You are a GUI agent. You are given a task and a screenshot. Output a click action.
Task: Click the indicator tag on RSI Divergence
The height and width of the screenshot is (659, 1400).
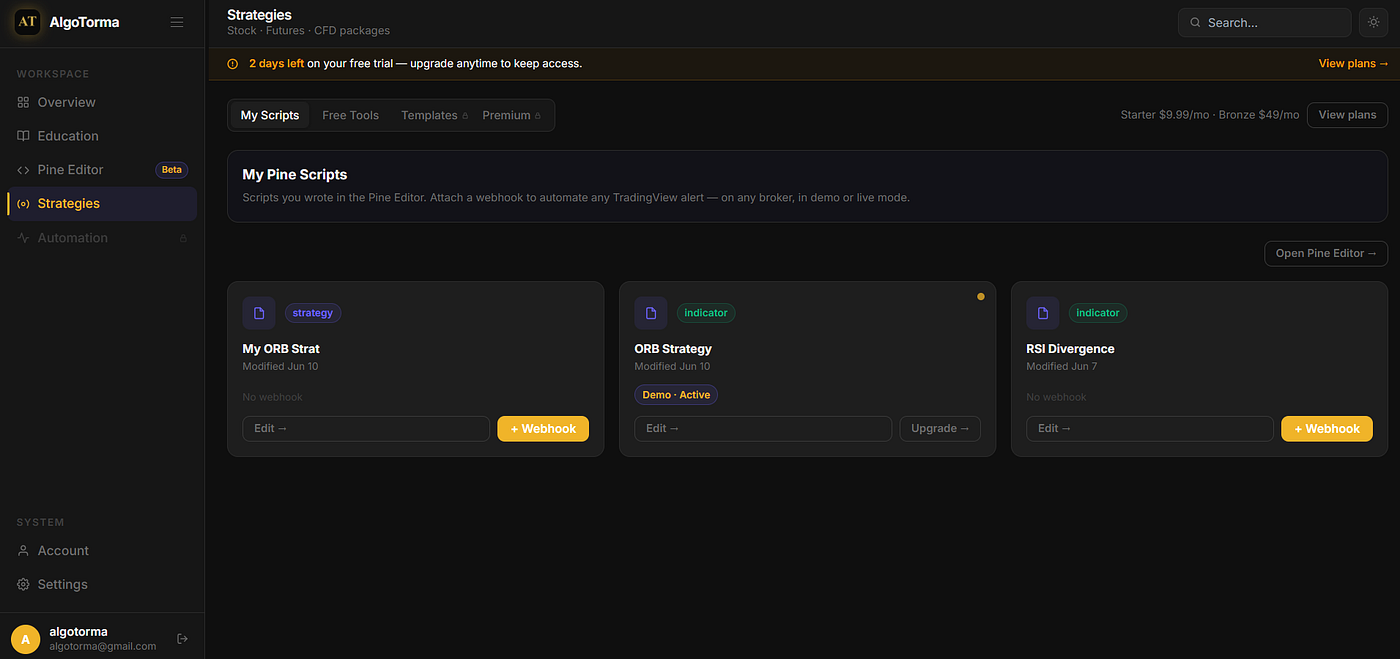coord(1098,313)
